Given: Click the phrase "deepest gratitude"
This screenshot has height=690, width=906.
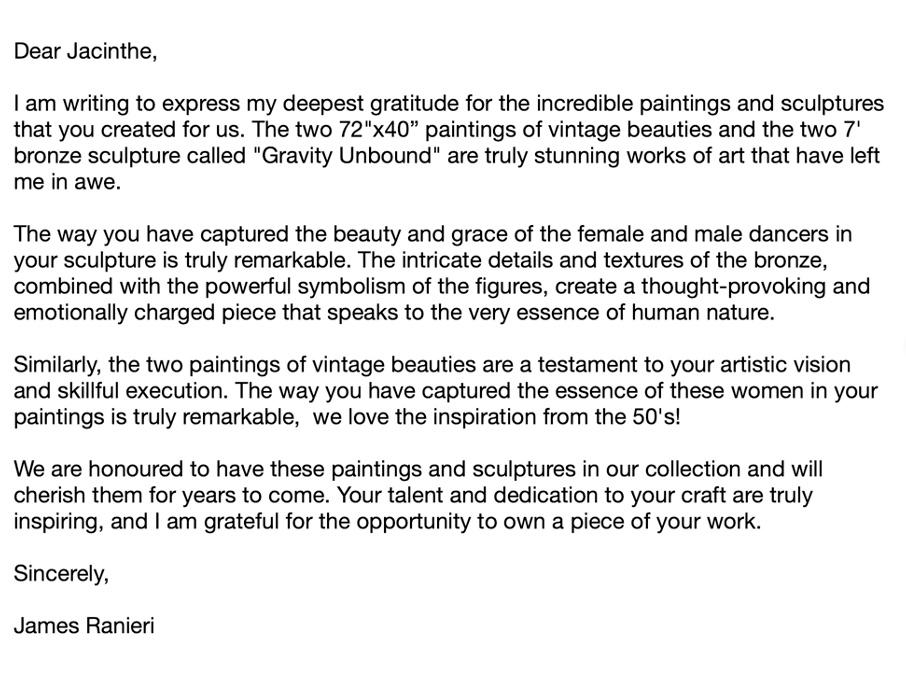Looking at the screenshot, I should pos(368,104).
